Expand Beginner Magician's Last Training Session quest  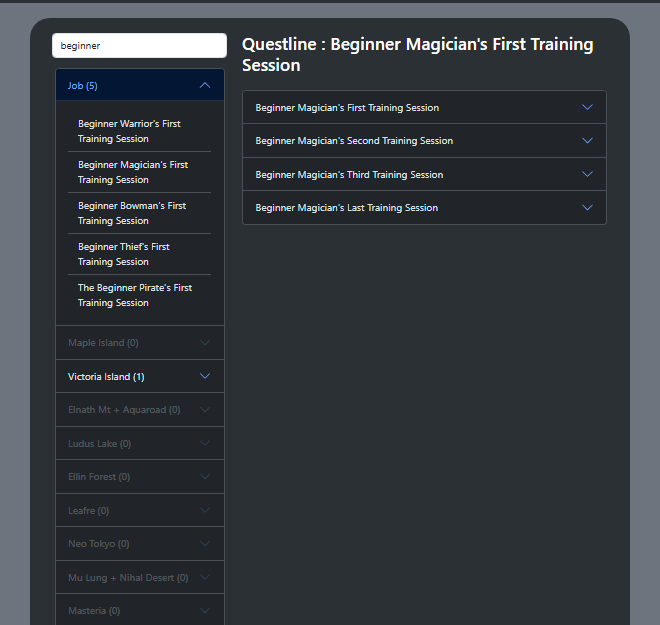pyautogui.click(x=424, y=207)
